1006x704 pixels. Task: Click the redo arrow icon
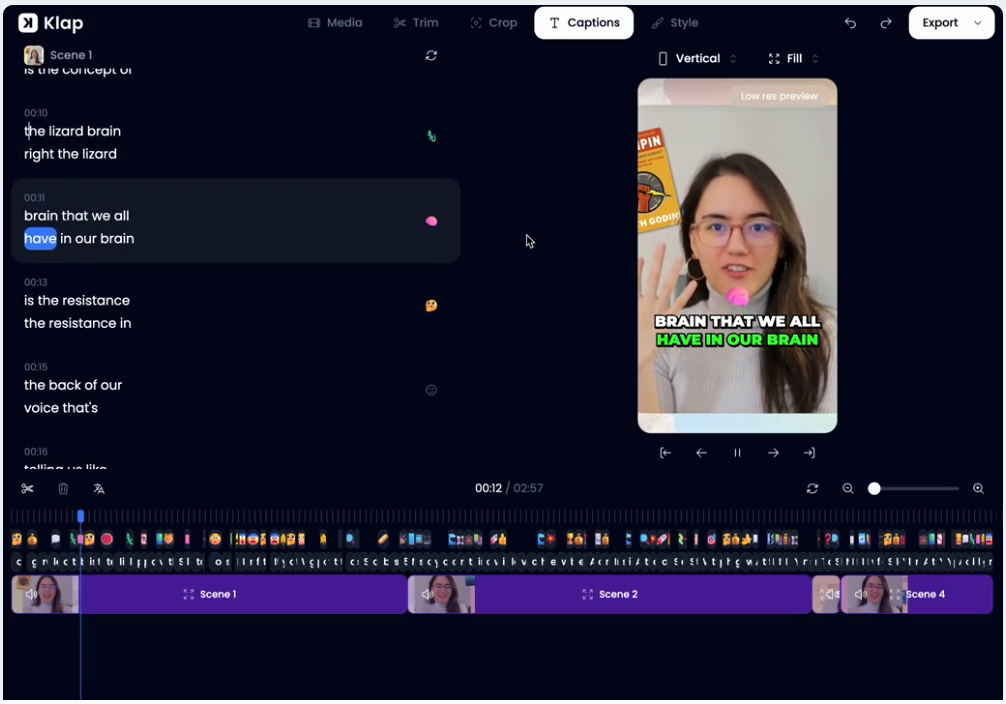tap(885, 23)
